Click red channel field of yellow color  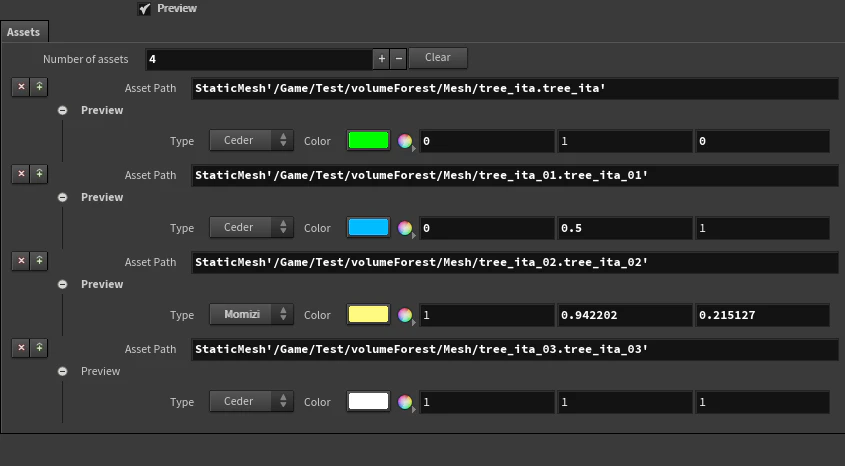487,315
